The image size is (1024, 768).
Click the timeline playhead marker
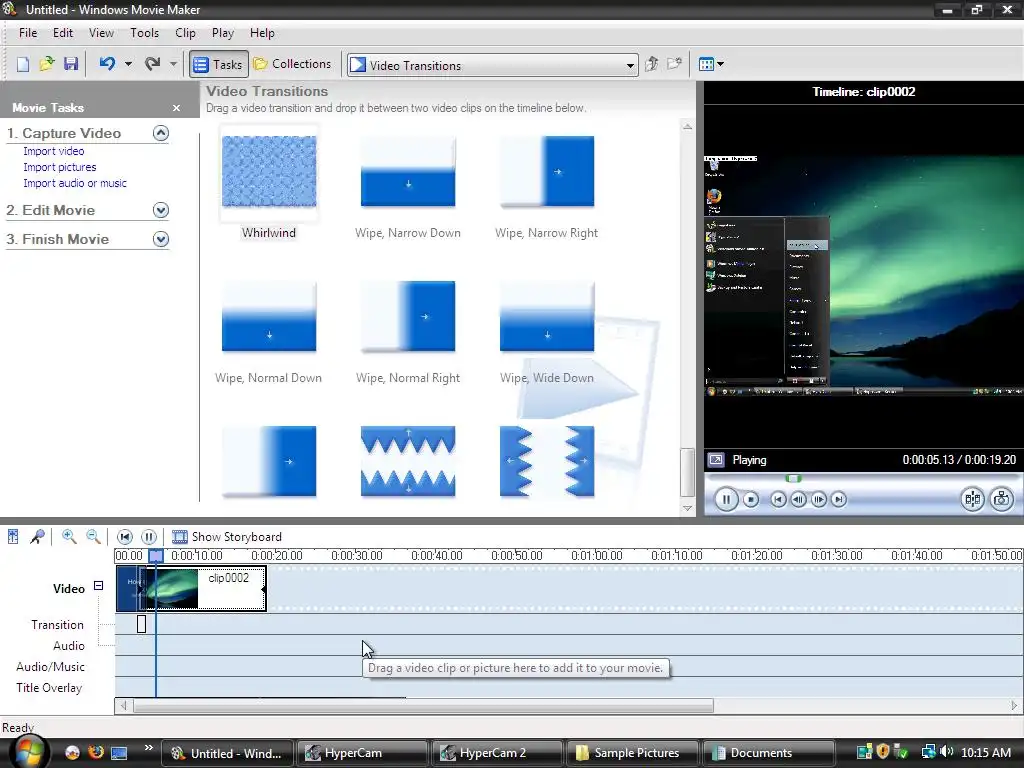(156, 556)
